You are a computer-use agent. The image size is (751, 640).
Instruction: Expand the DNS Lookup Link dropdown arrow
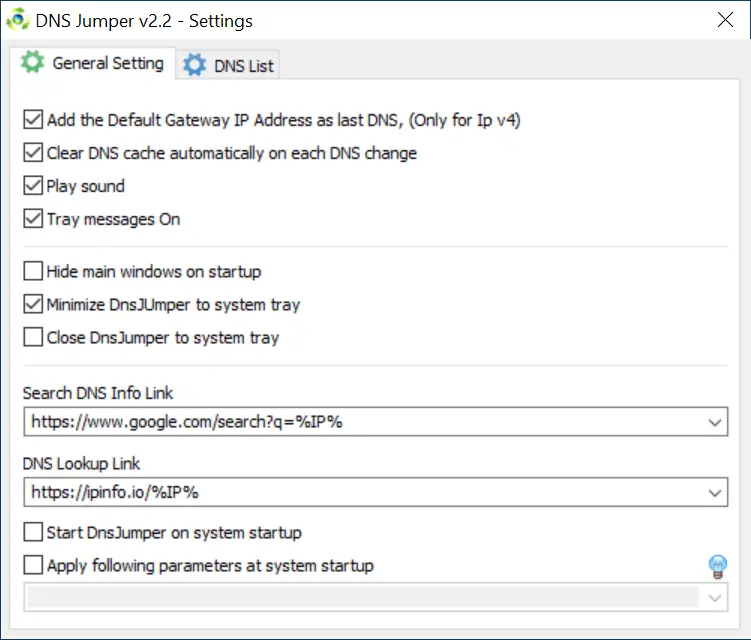(715, 492)
